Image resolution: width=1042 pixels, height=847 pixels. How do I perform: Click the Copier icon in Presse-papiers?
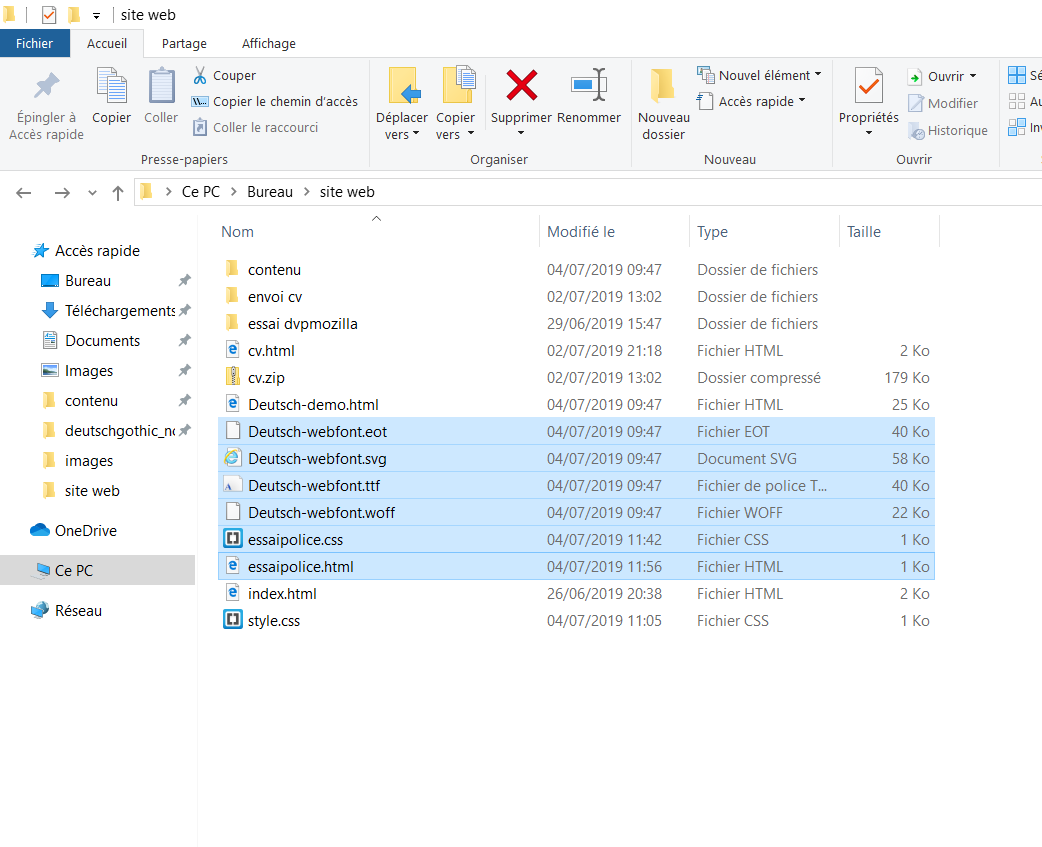111,87
